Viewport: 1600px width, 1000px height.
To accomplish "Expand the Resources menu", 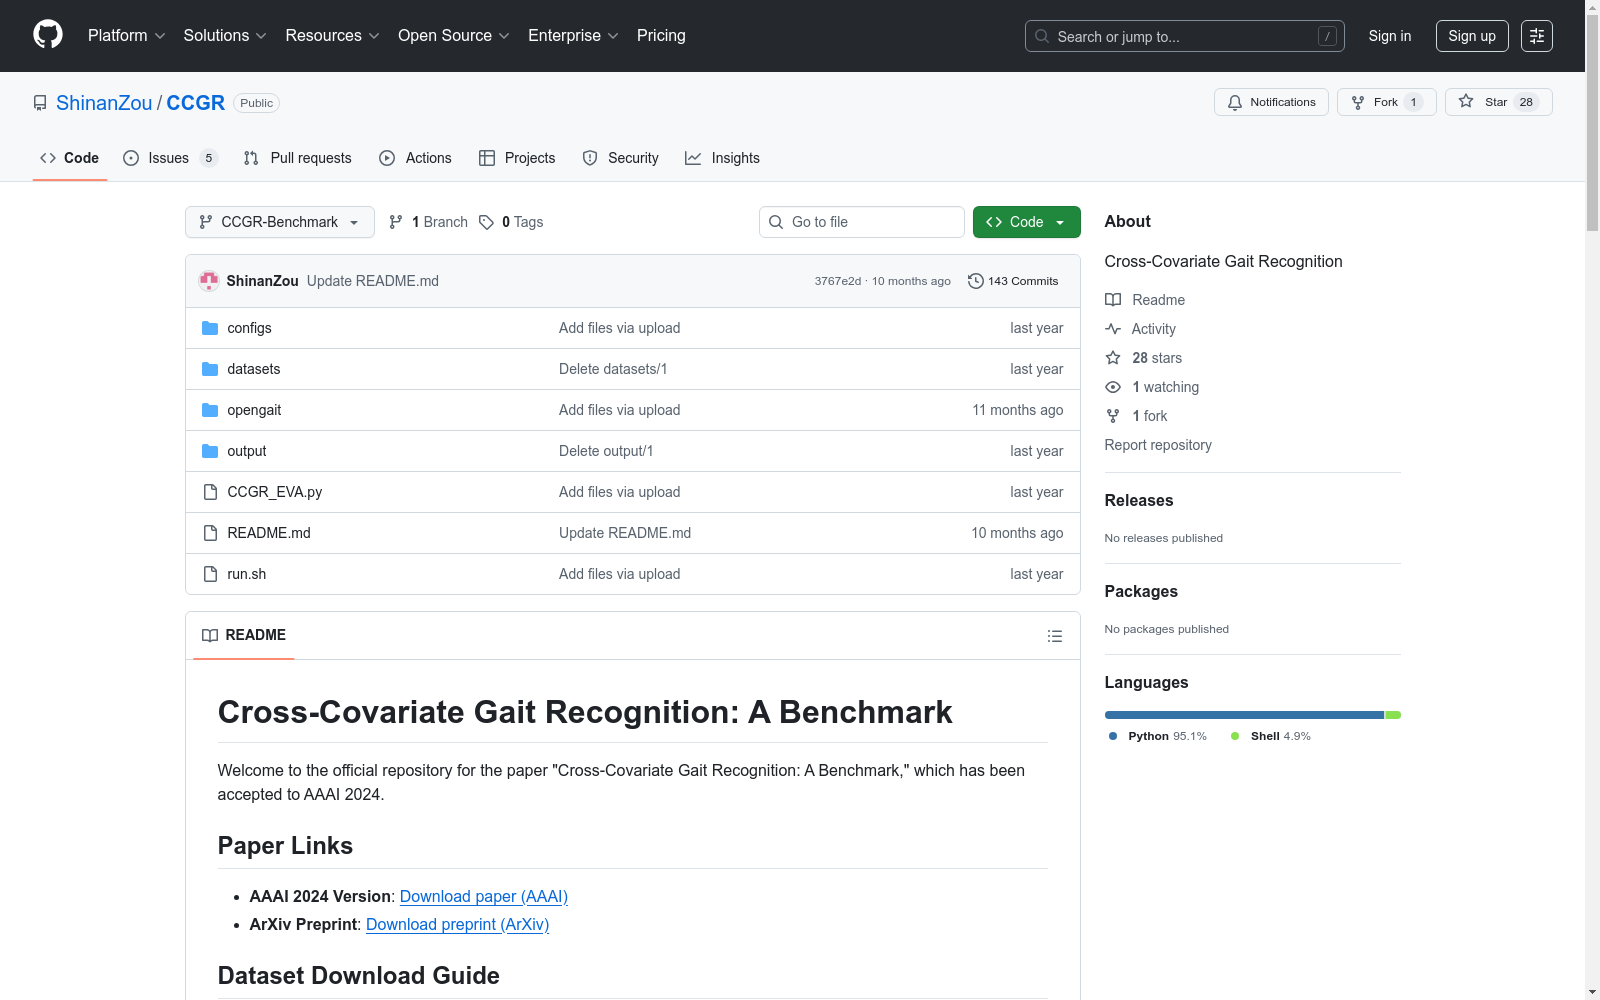I will coord(332,36).
